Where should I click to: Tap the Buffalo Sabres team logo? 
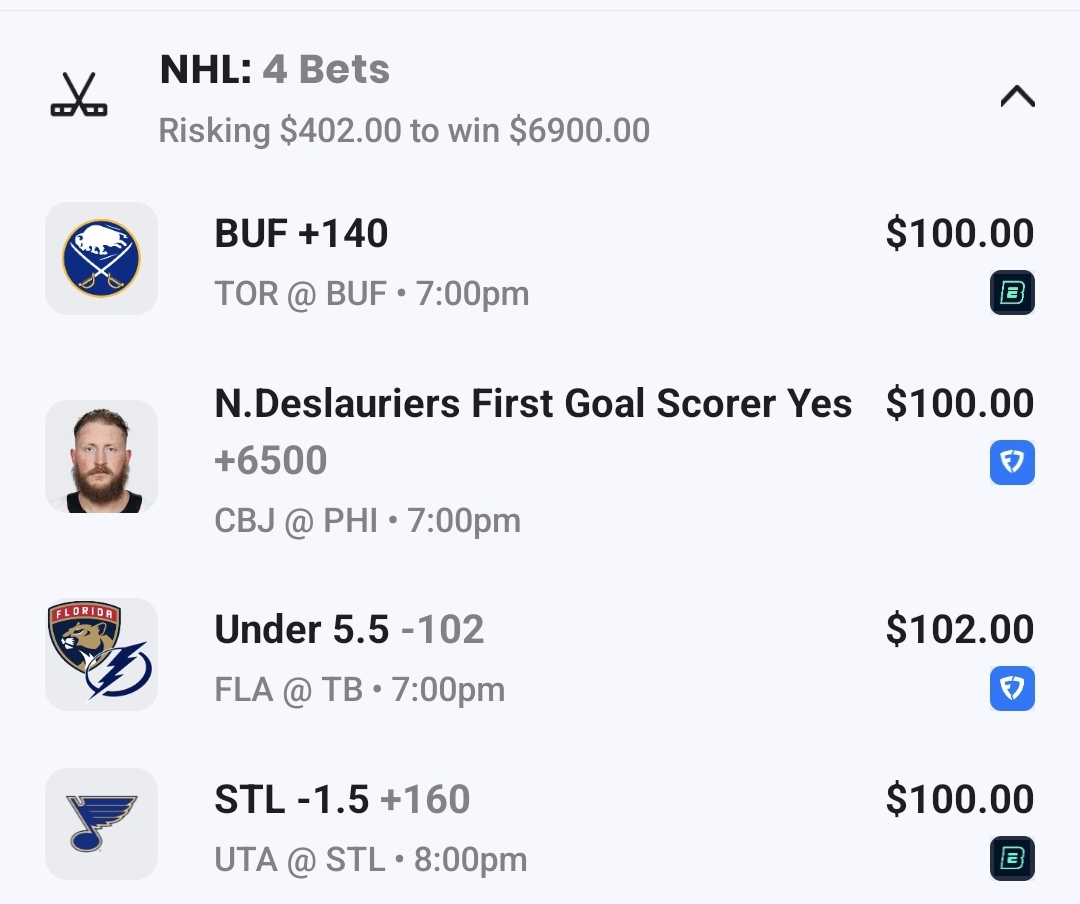pos(101,258)
